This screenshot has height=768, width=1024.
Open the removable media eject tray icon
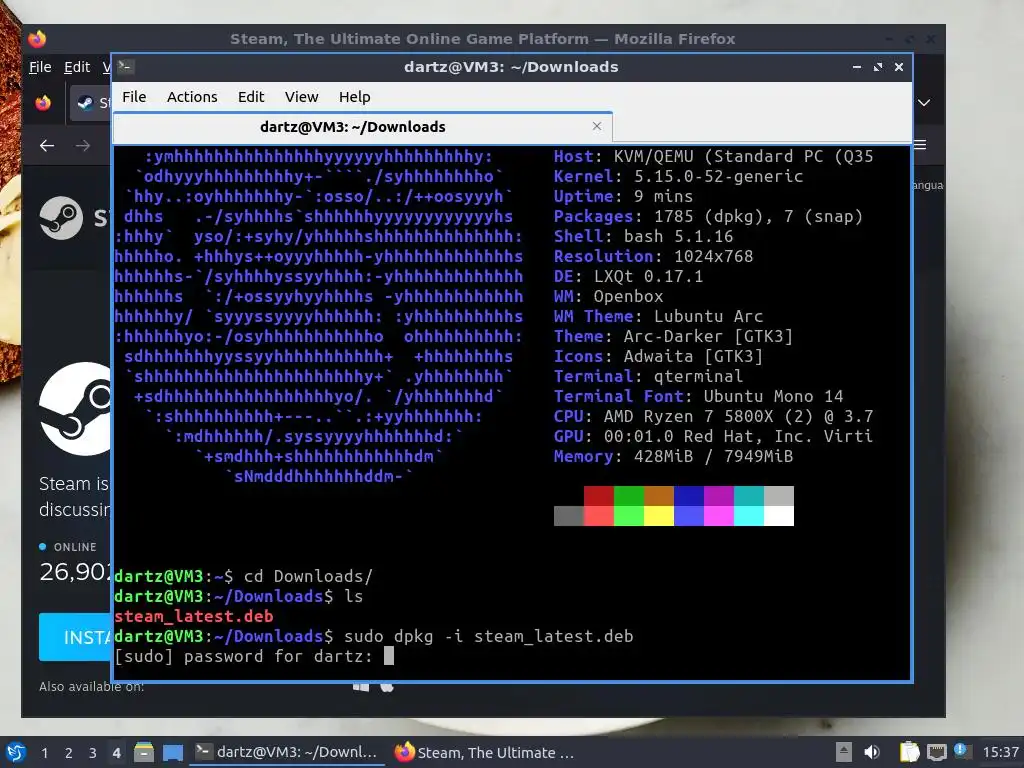coord(844,752)
